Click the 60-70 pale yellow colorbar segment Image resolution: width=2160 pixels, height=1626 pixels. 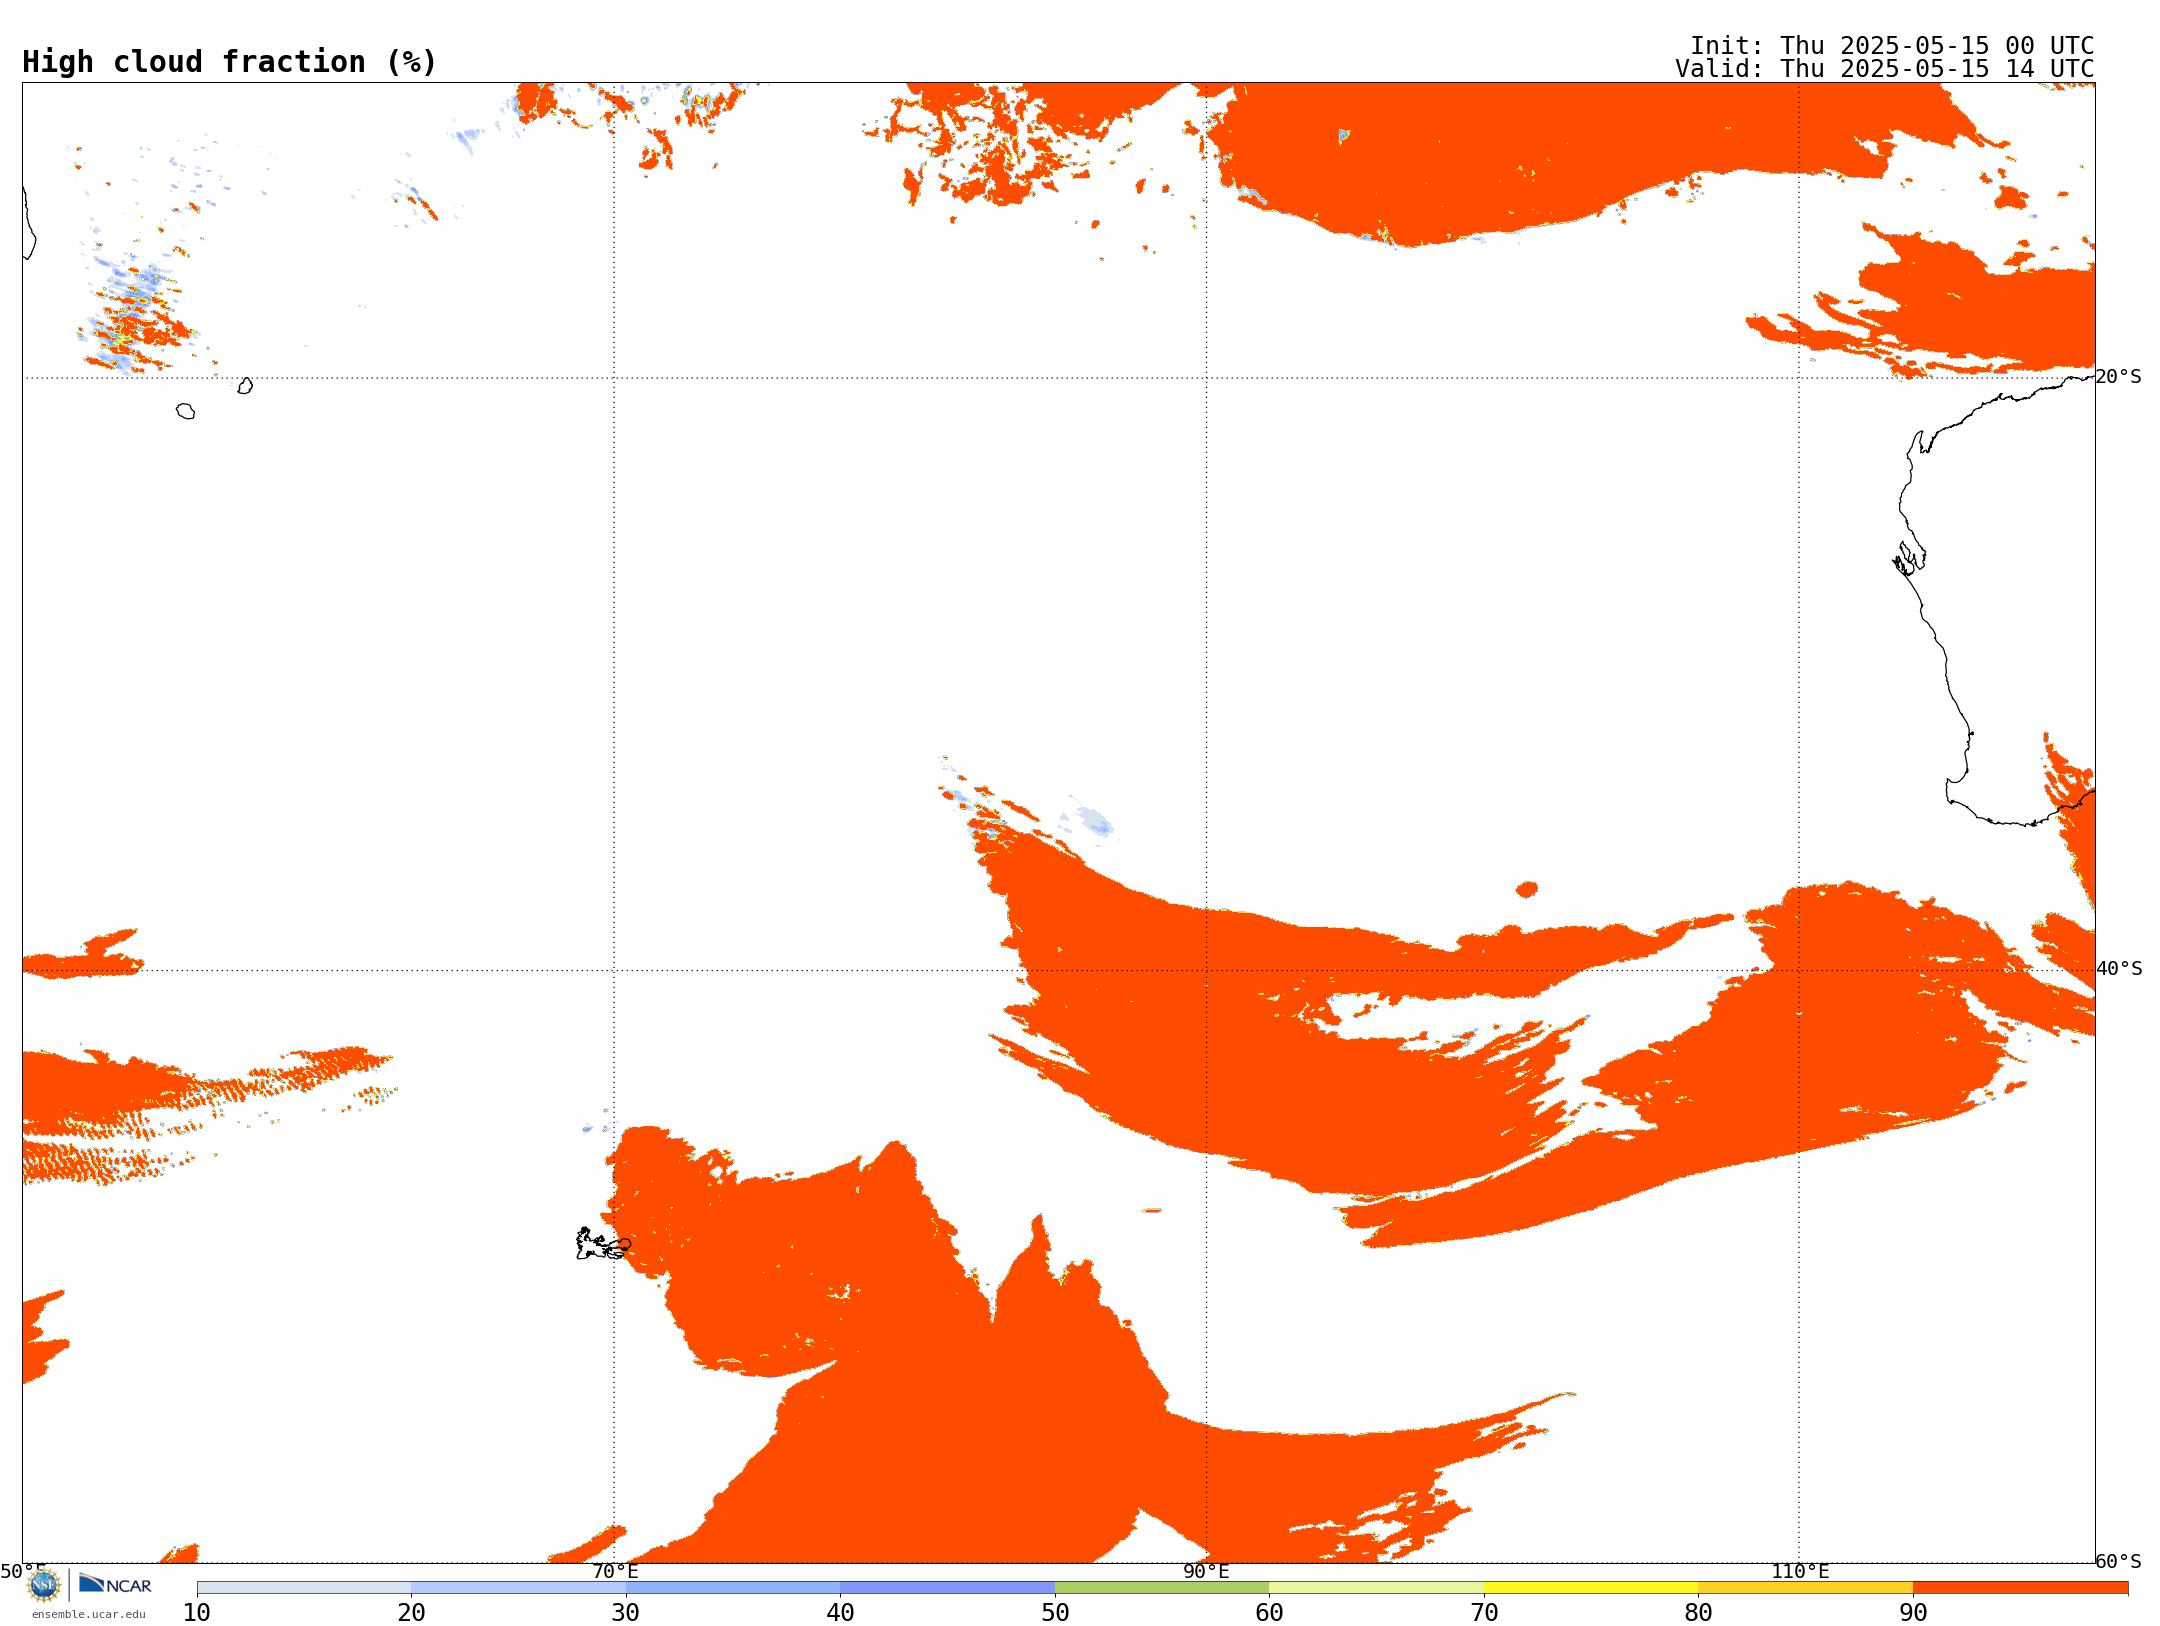coord(1376,1588)
